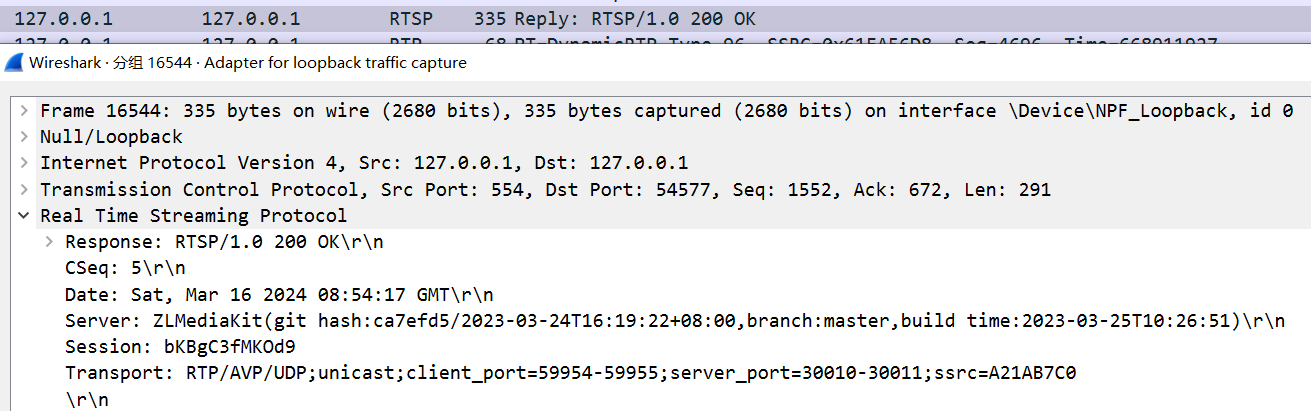Expand Internet Protocol Version 4 details
Image resolution: width=1311 pixels, height=411 pixels.
tap(24, 163)
